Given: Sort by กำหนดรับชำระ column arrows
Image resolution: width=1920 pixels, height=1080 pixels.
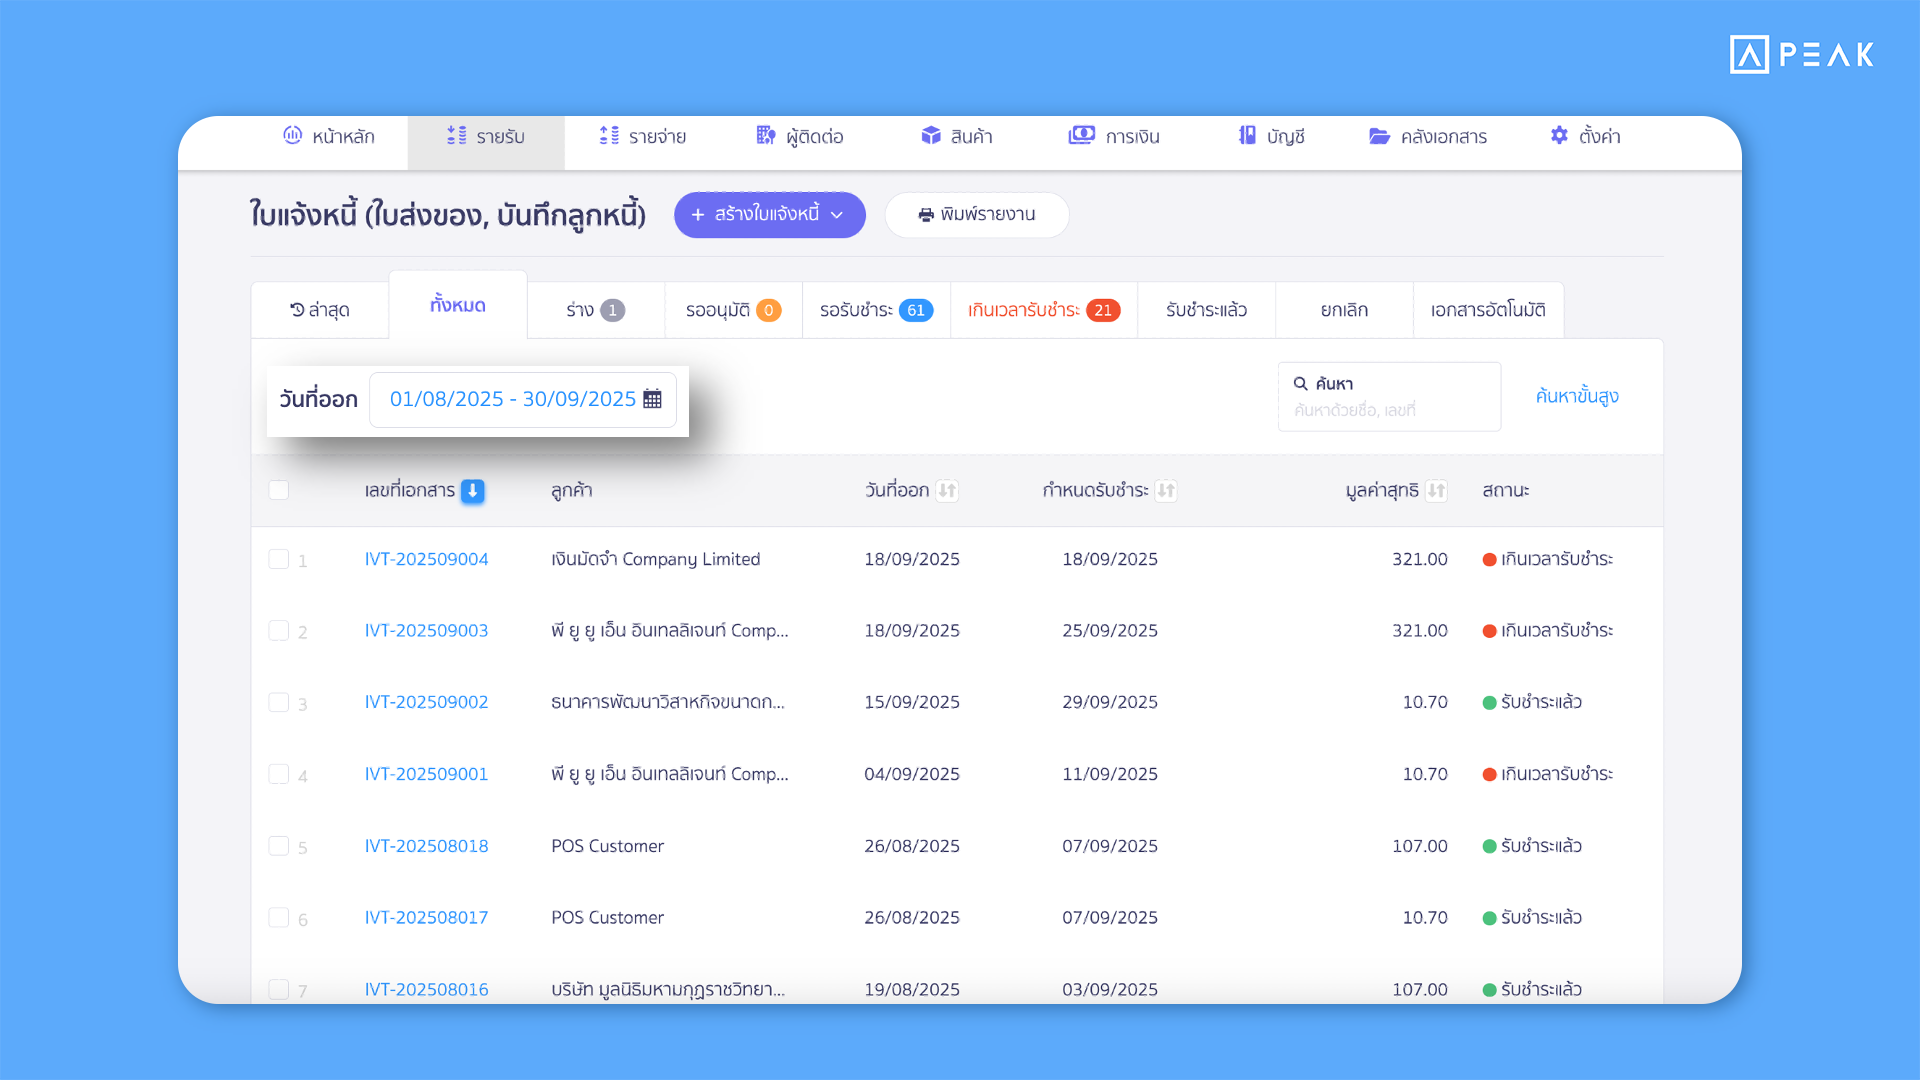Looking at the screenshot, I should click(1165, 491).
